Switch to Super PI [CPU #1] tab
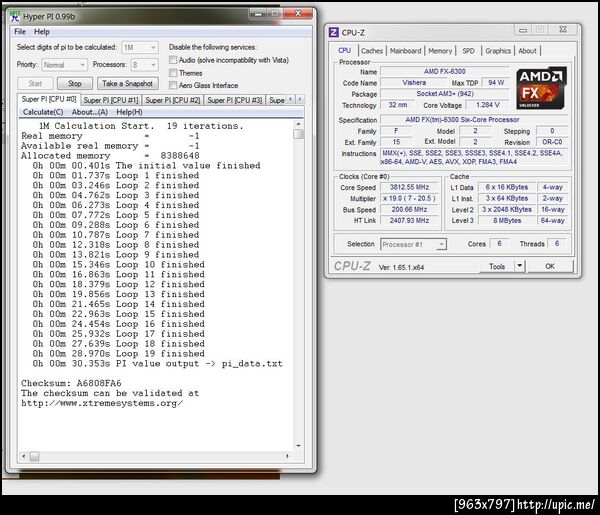The image size is (600, 515). (111, 100)
